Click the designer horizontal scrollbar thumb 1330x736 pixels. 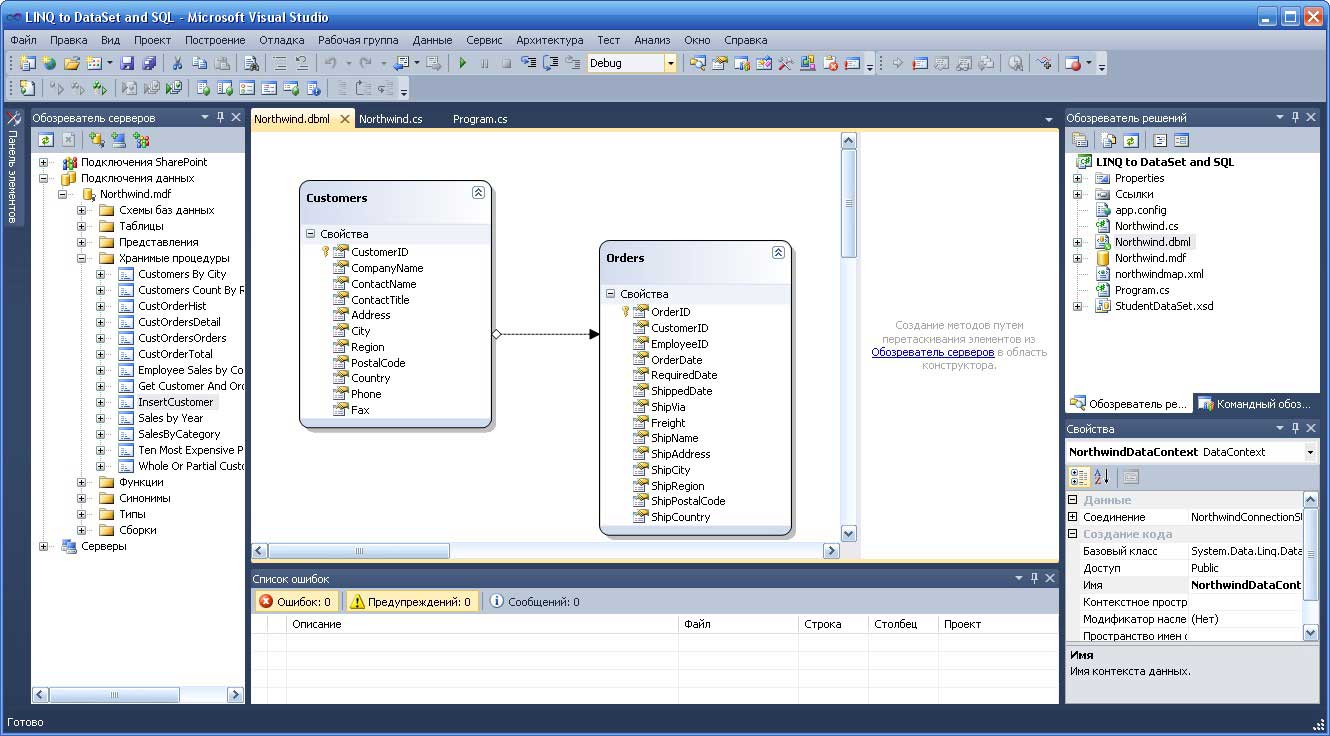click(359, 551)
